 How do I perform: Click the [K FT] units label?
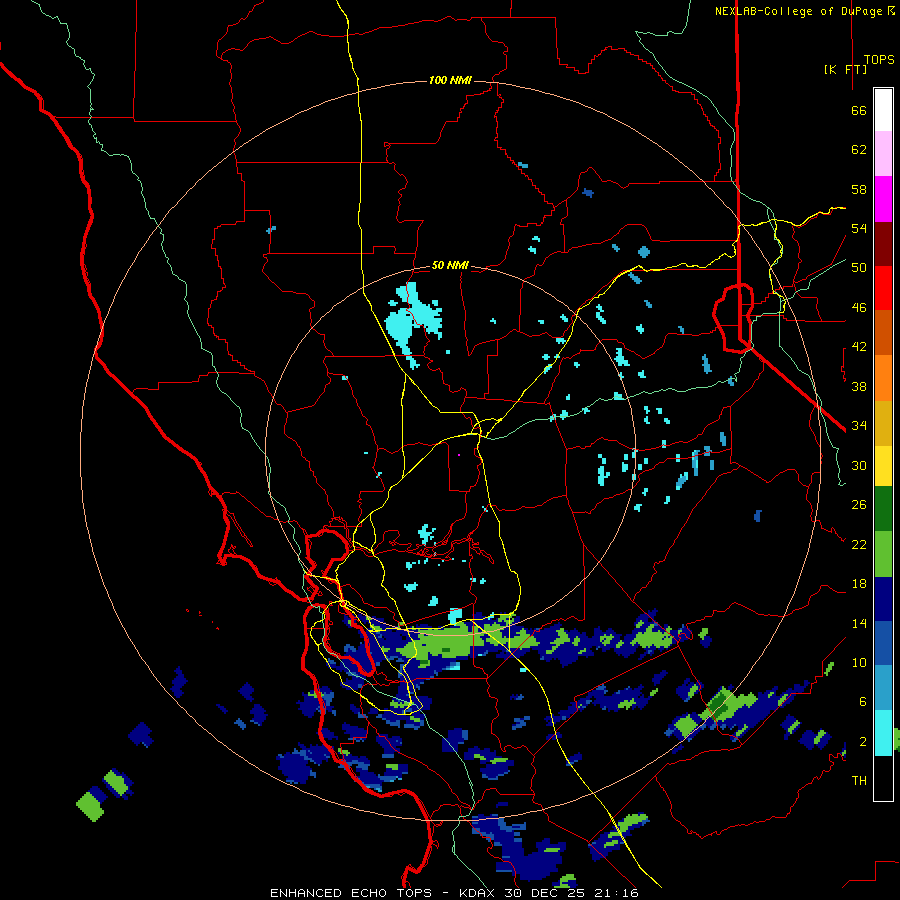[845, 69]
